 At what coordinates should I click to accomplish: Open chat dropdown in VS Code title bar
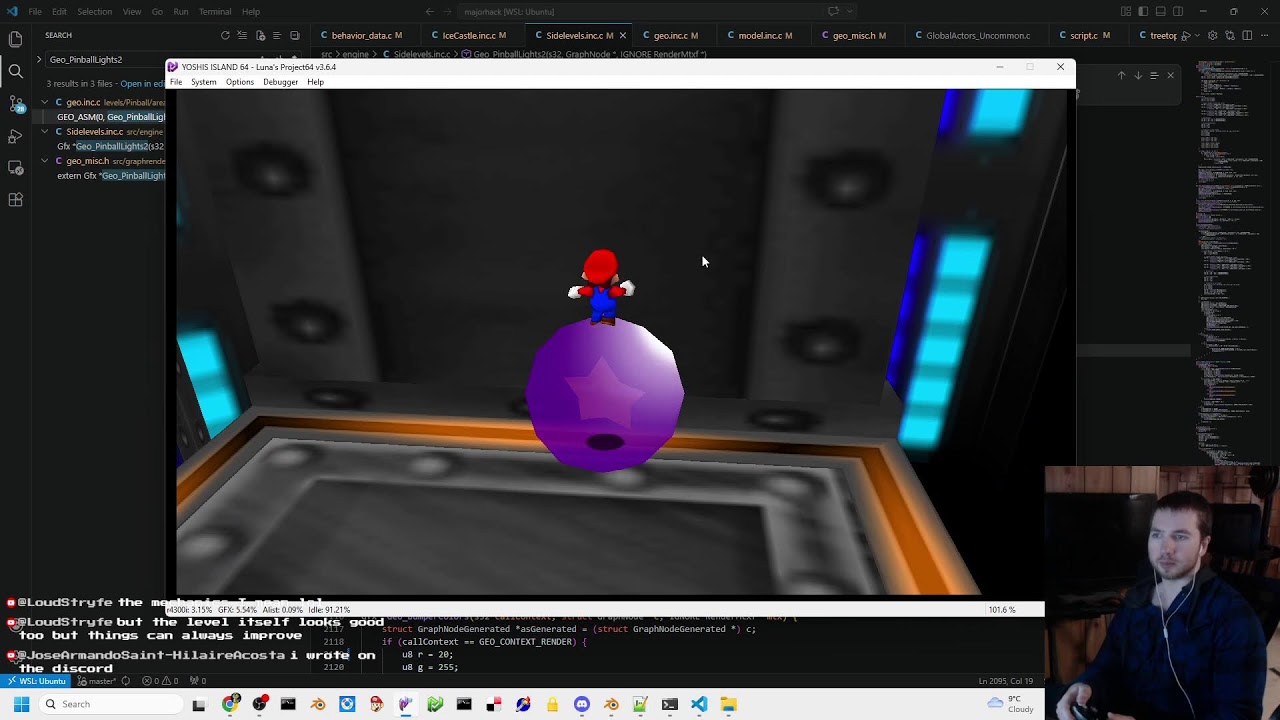(849, 12)
